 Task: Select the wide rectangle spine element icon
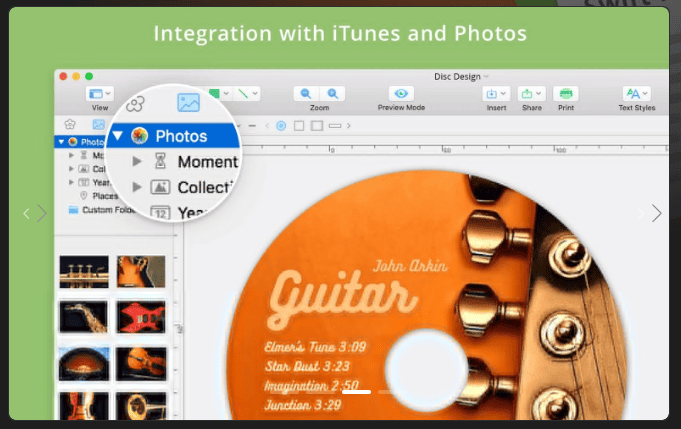(335, 126)
